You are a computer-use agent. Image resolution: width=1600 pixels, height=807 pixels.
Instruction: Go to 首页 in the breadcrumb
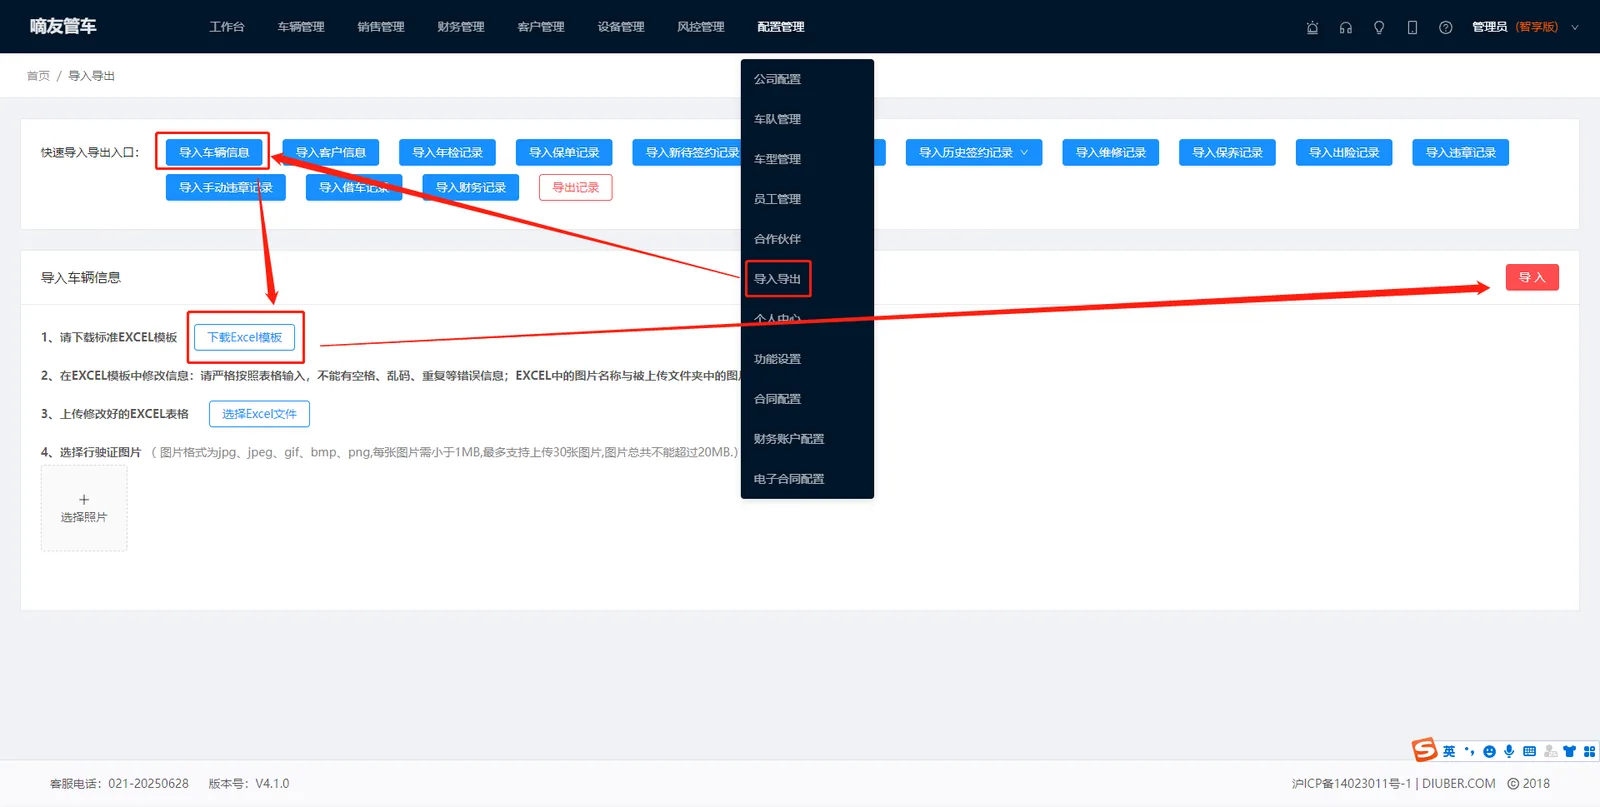[38, 76]
